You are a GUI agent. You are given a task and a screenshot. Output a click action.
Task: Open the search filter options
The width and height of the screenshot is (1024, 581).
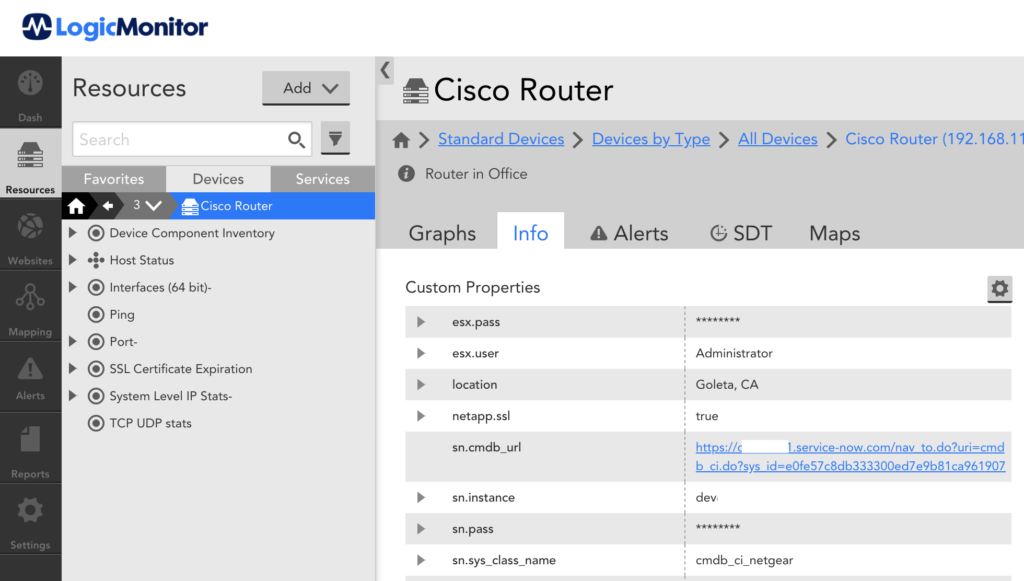(x=335, y=139)
